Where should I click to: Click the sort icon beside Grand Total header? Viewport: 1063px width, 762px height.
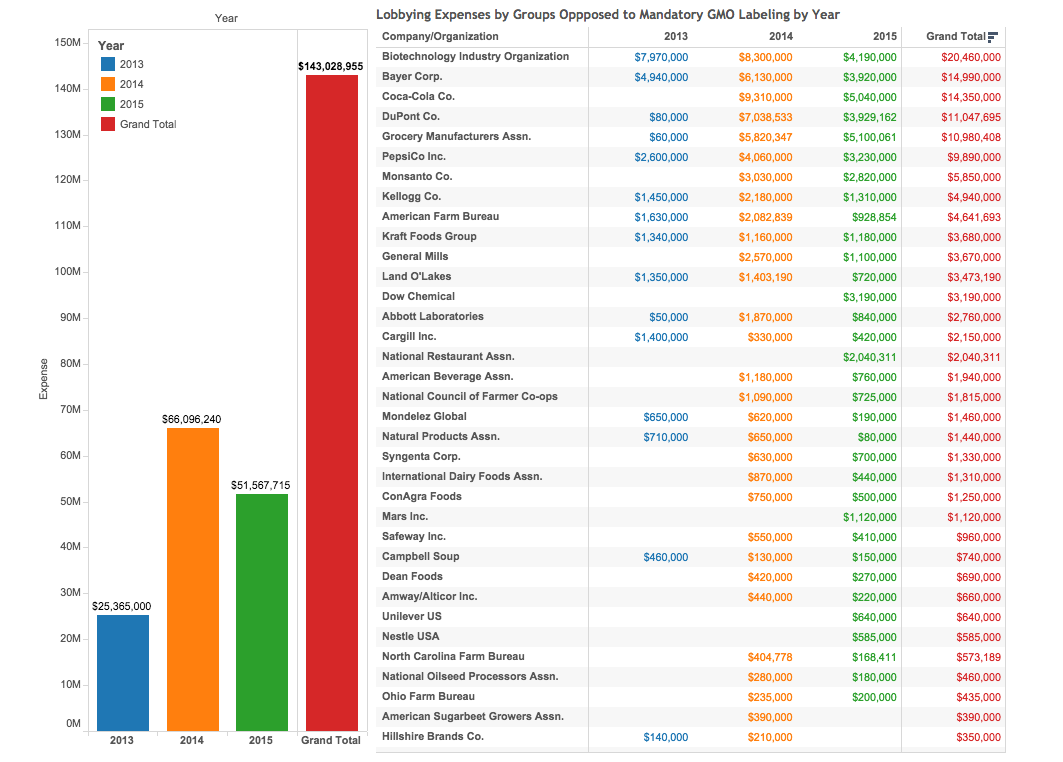pos(992,37)
